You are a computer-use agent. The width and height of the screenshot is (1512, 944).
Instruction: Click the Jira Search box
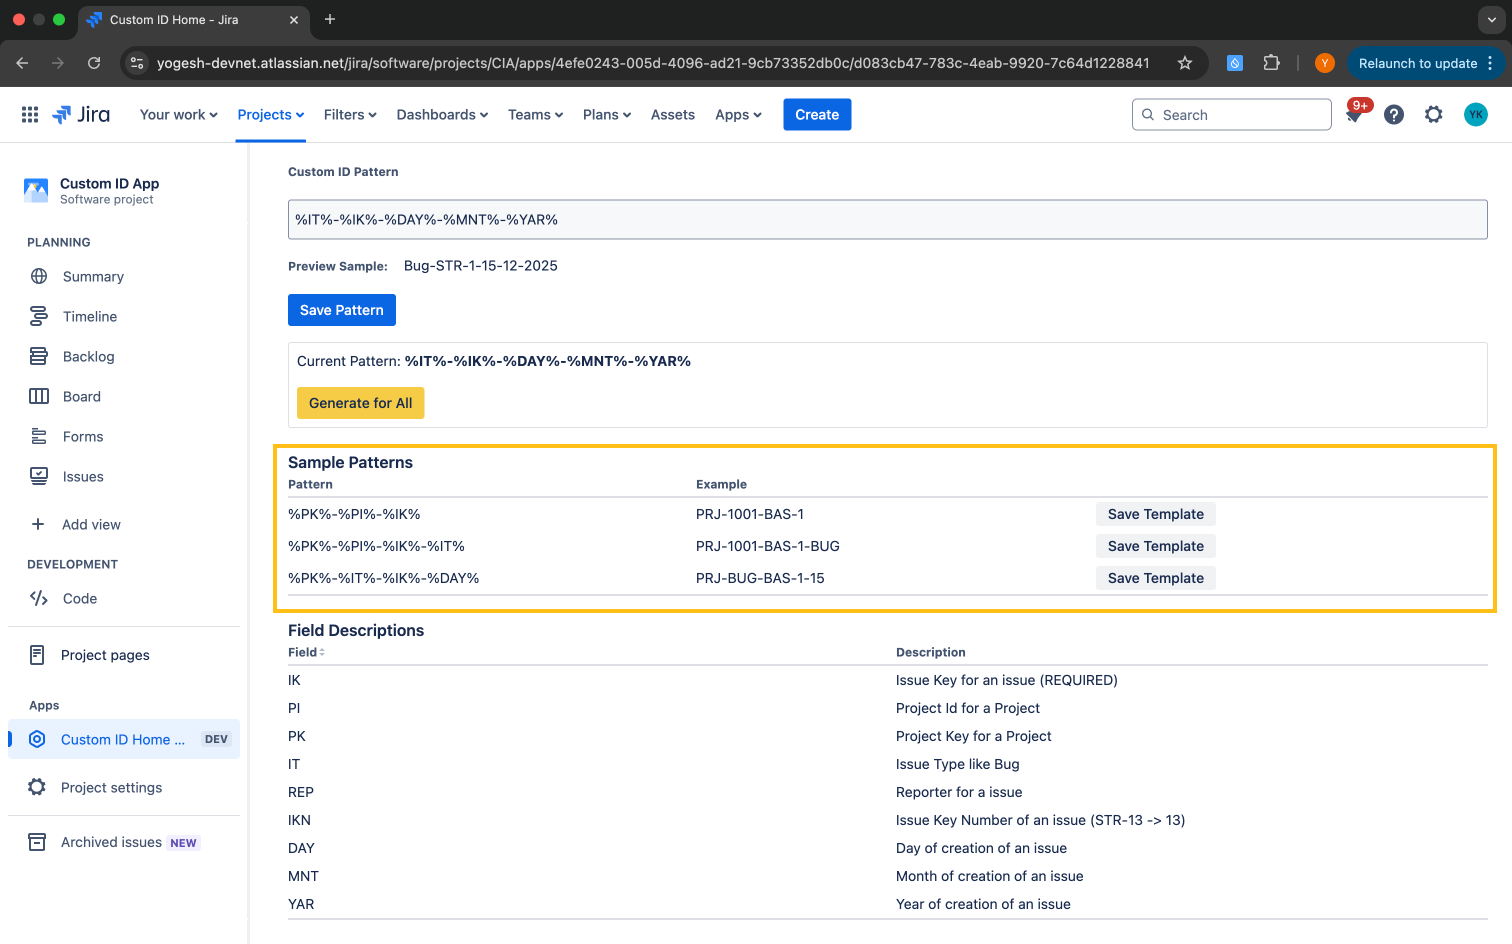[x=1231, y=115]
